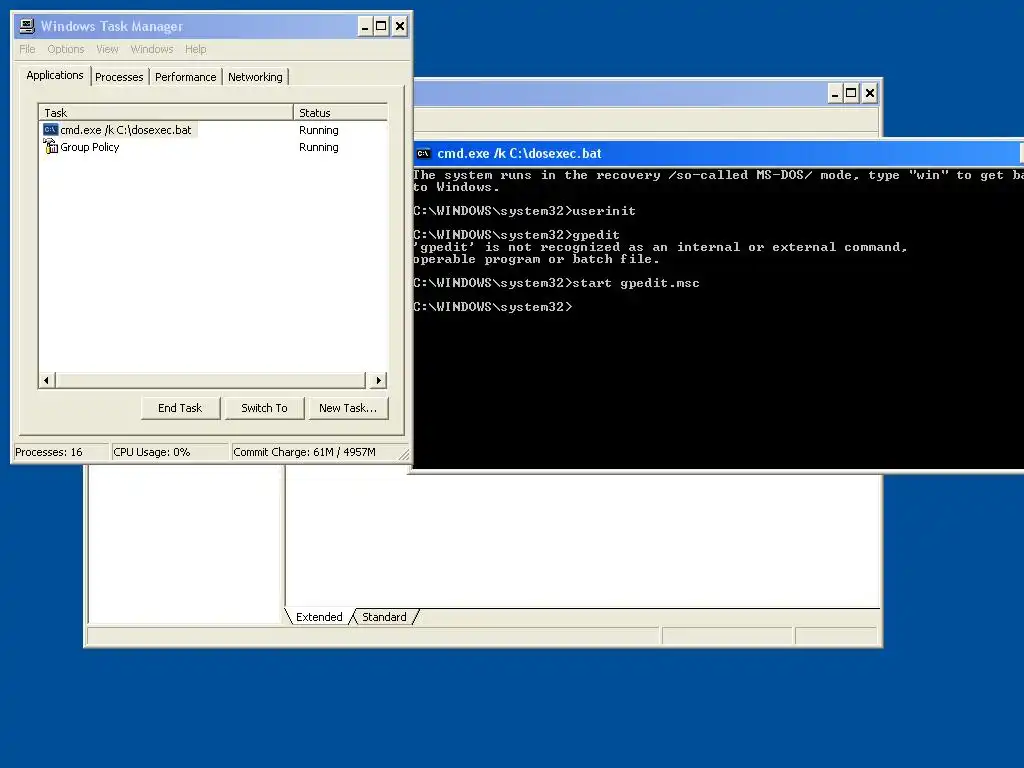Select the cmd.exe /k C:\dosexec.bat task row

coord(213,130)
